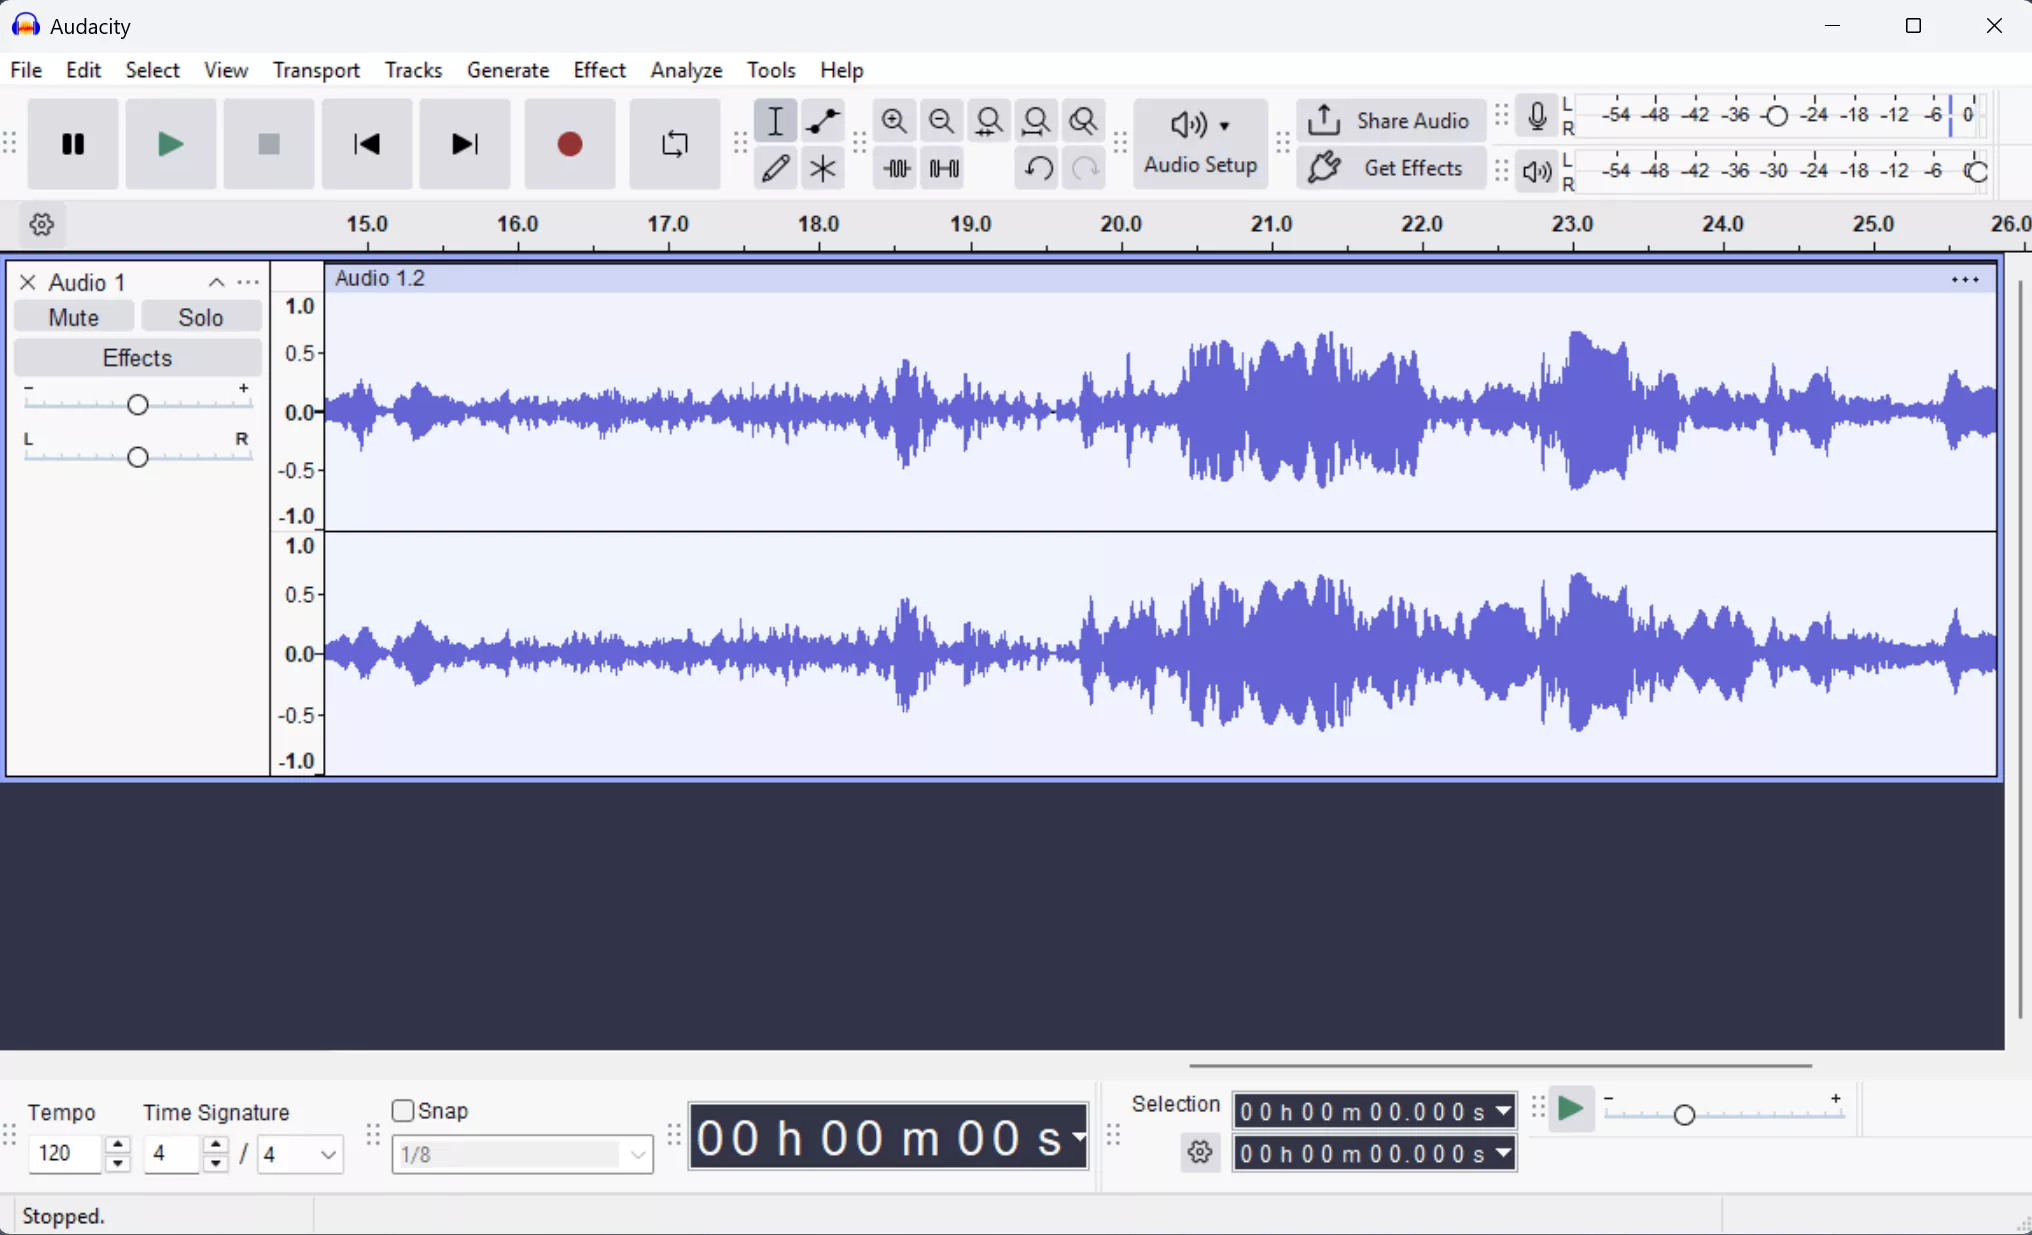Open the Generate menu
Viewport: 2032px width, 1235px height.
pos(508,70)
